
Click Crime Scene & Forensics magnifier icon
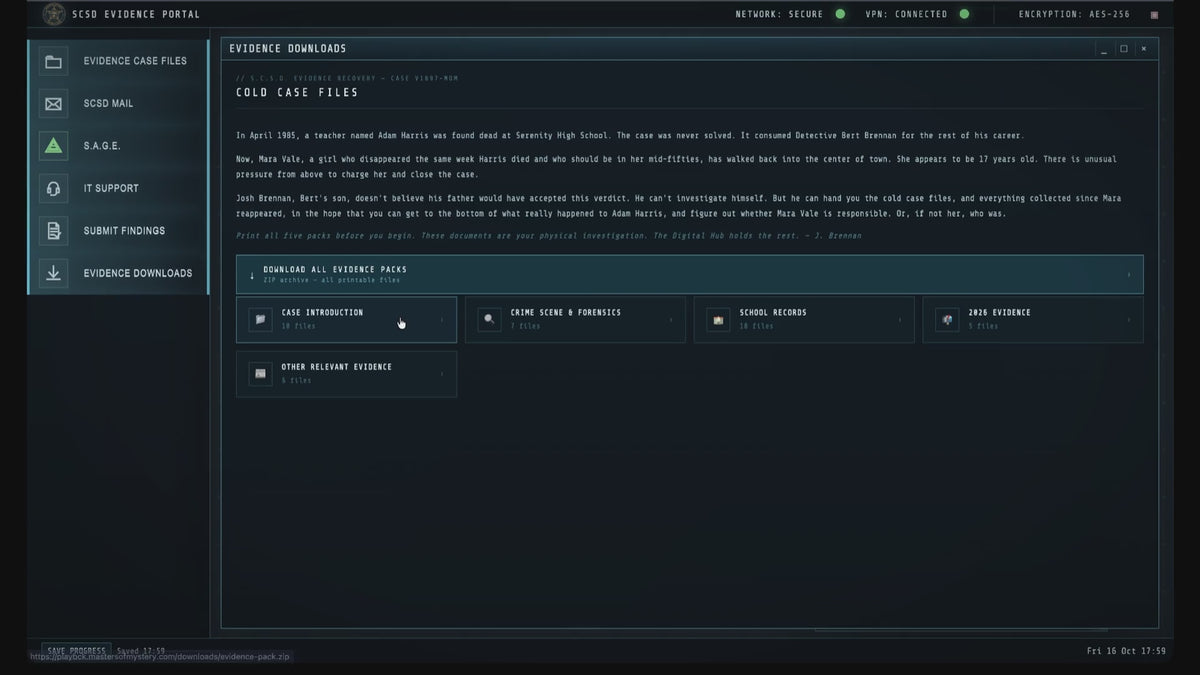coord(489,319)
